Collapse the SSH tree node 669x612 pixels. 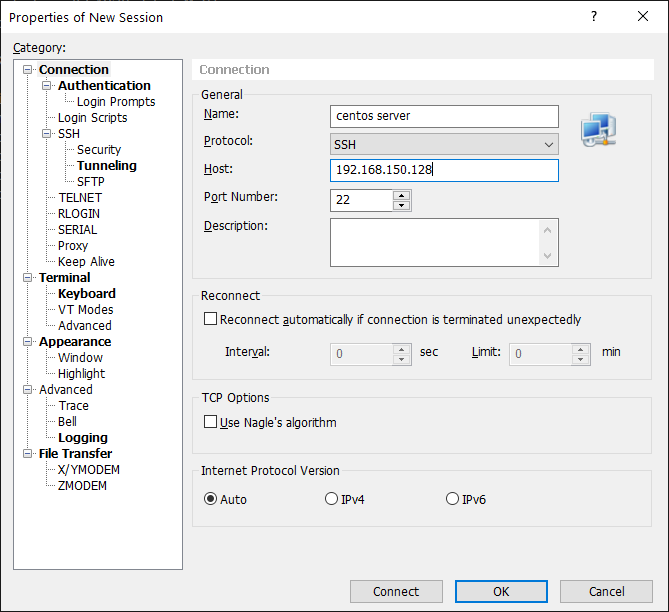click(47, 134)
